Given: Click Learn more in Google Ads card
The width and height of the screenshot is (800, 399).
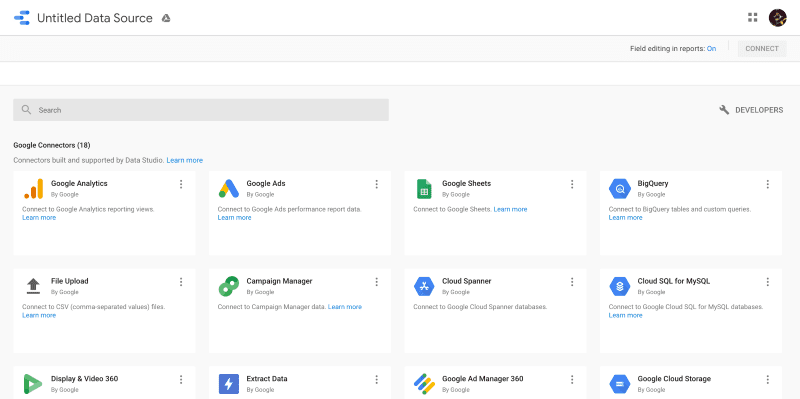Looking at the screenshot, I should [x=235, y=217].
